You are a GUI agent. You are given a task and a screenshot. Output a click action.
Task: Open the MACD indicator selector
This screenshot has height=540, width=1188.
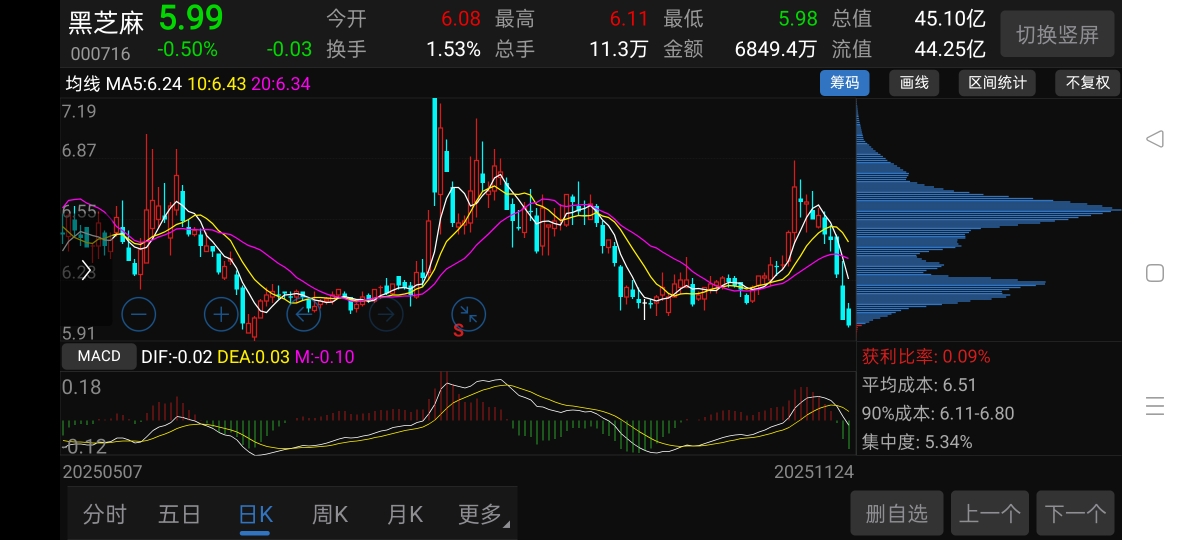(x=99, y=356)
